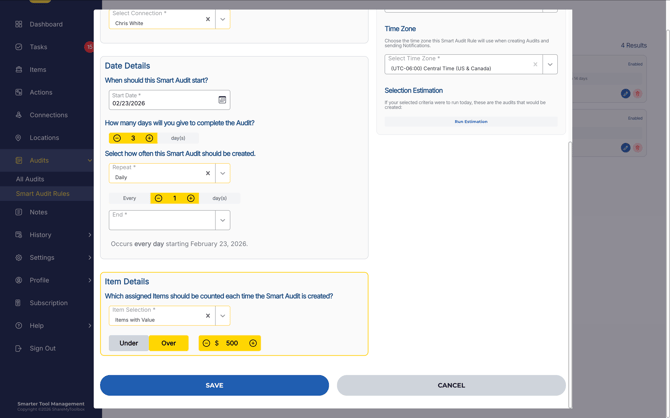Open Smart Audit Rules page

[42, 194]
